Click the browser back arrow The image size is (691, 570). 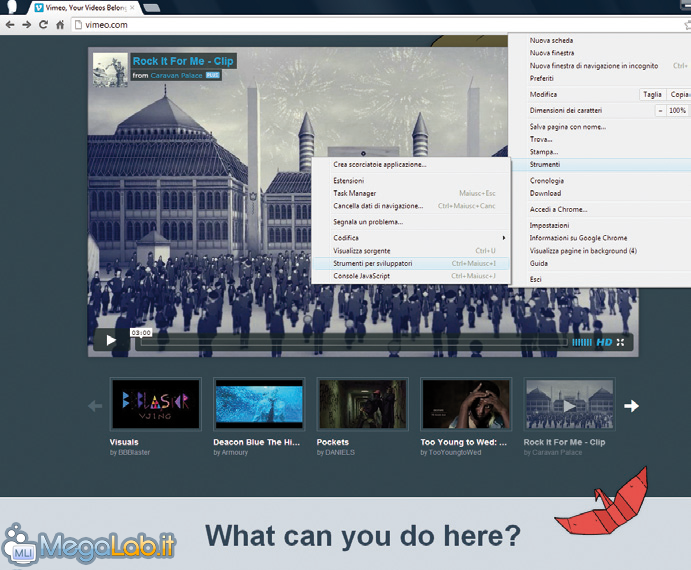point(10,25)
